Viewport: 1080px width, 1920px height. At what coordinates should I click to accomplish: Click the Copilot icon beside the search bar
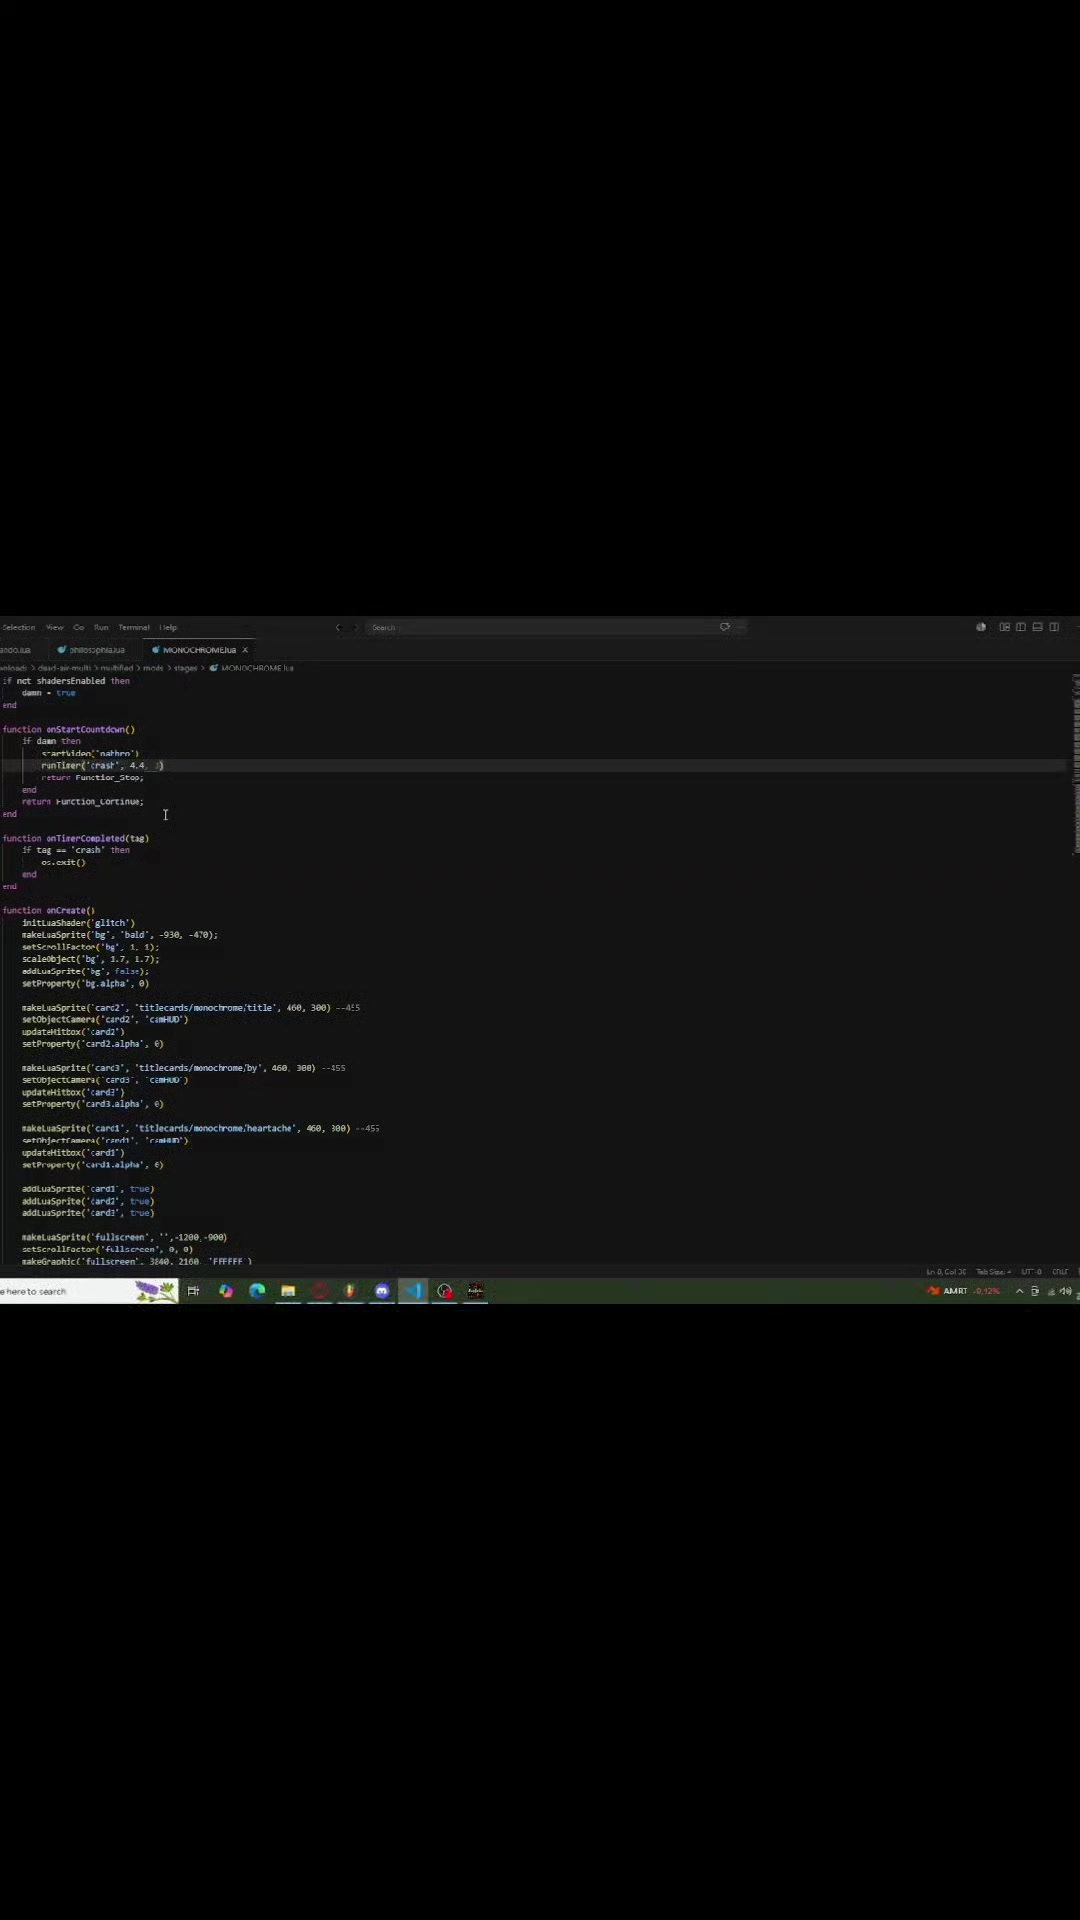point(725,627)
